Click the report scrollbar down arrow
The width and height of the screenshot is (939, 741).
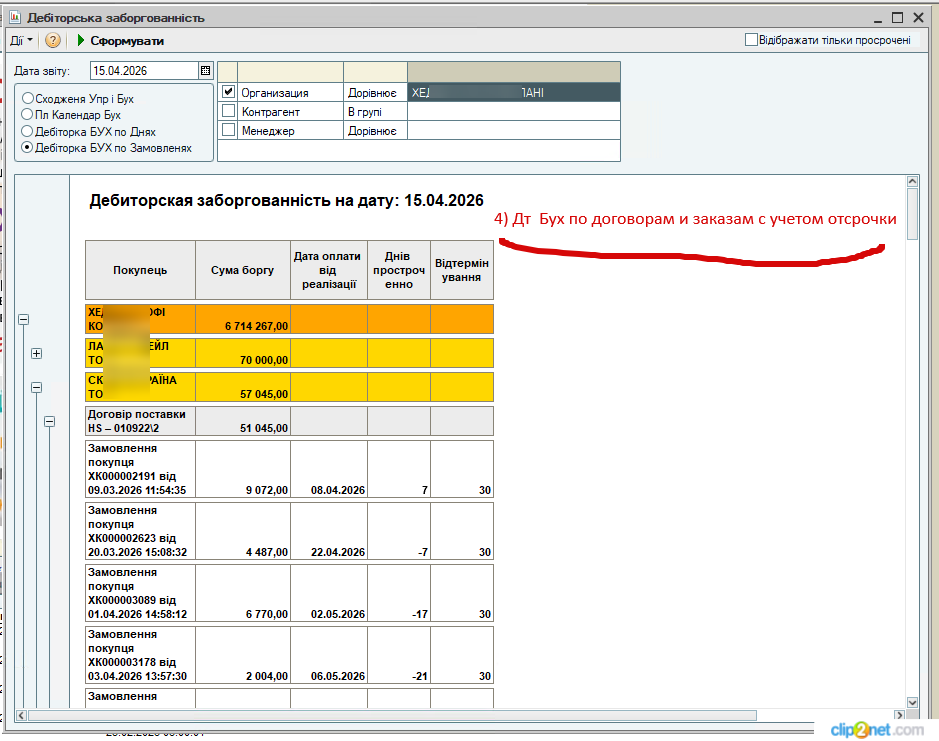pyautogui.click(x=912, y=703)
